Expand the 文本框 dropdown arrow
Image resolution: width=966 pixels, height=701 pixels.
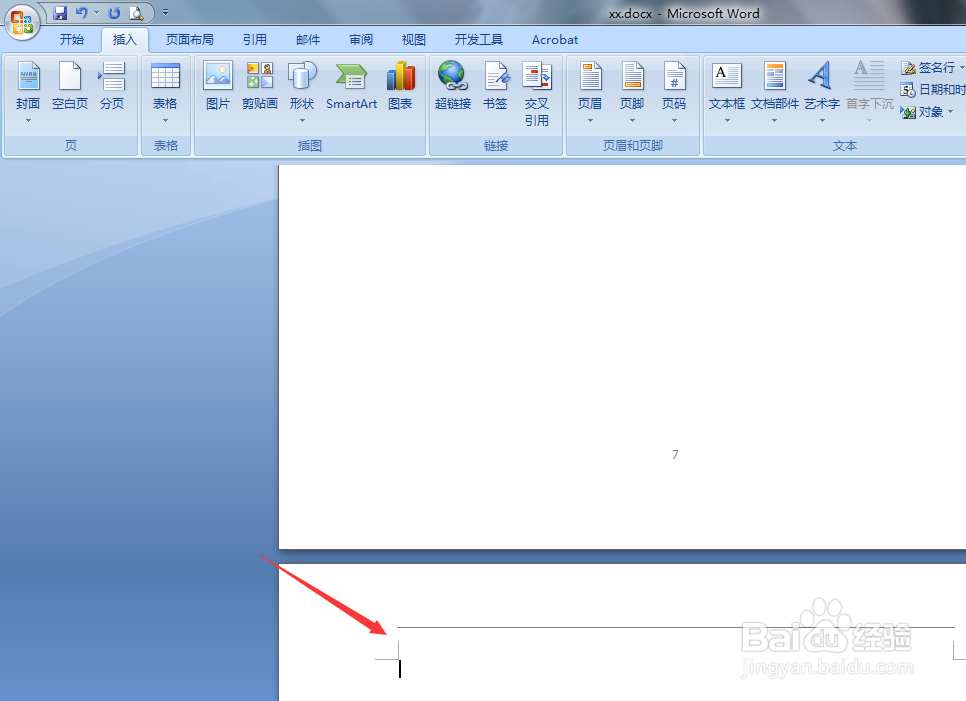click(727, 121)
